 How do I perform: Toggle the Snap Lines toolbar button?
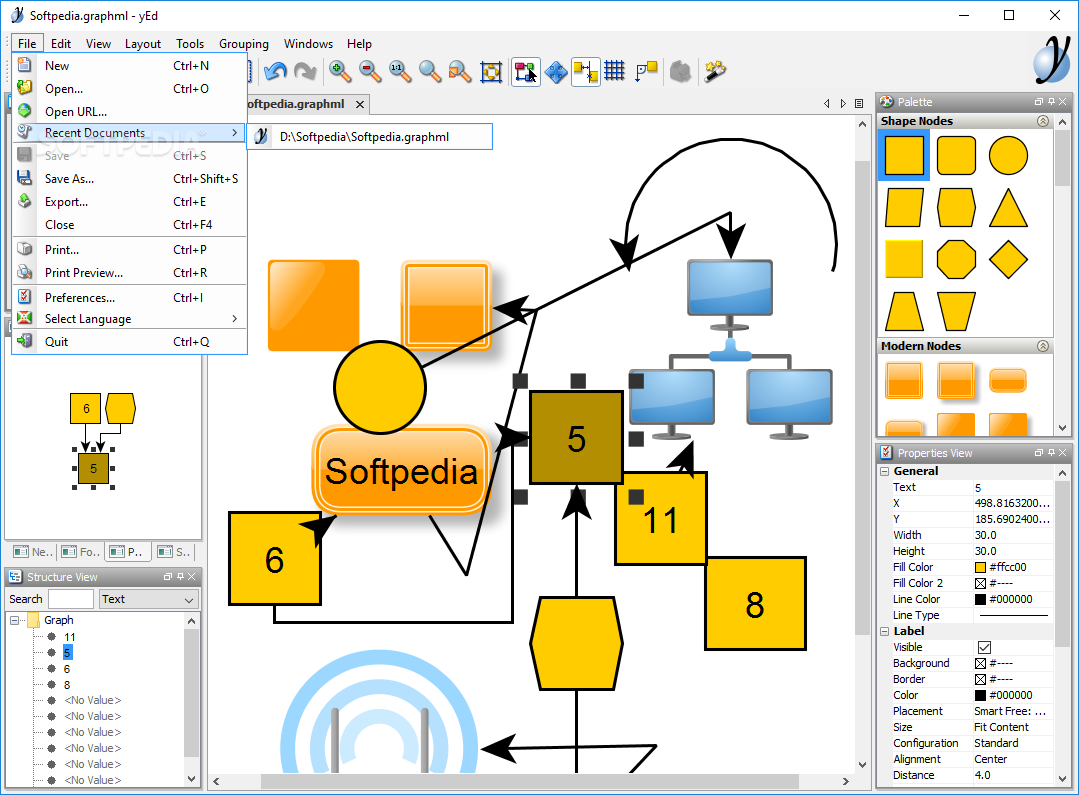[585, 71]
